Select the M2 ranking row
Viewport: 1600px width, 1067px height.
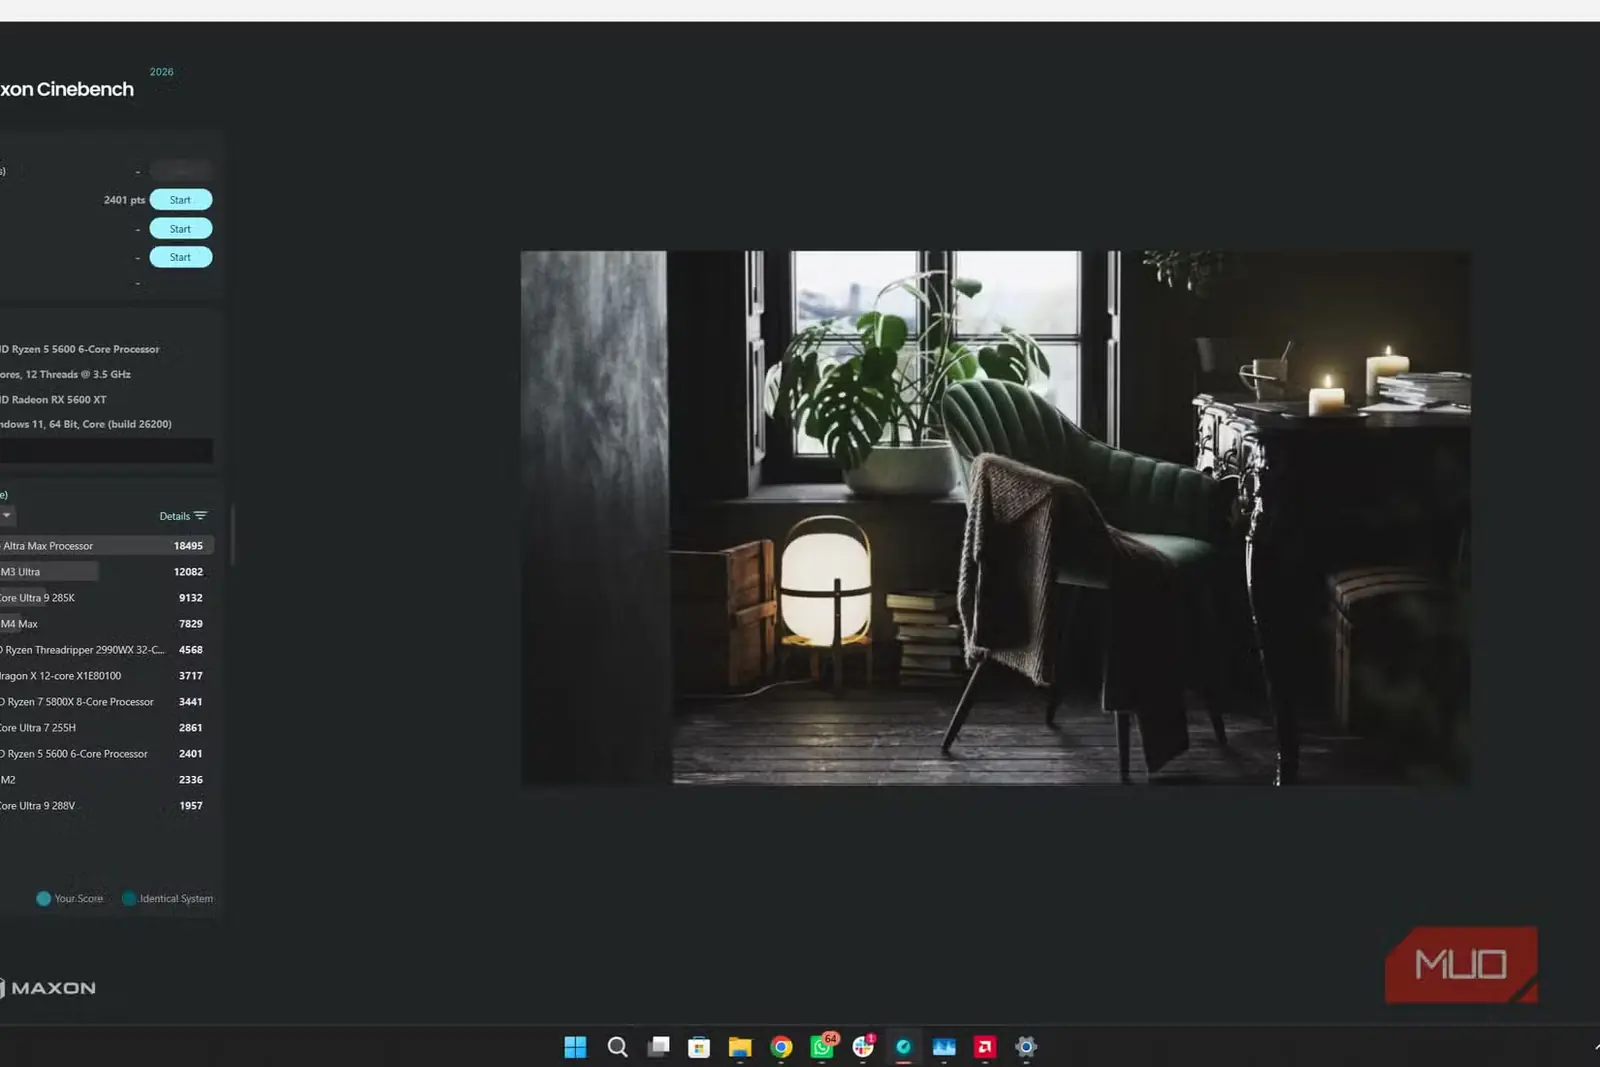pos(106,780)
